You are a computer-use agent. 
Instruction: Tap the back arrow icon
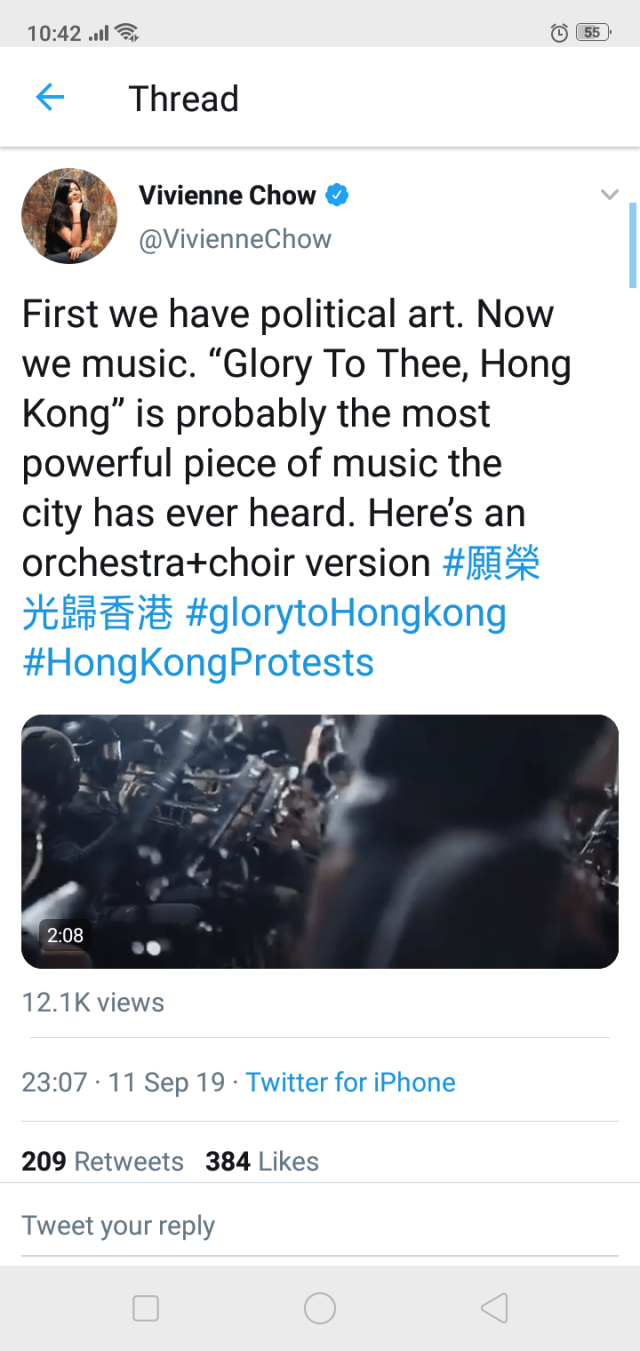tap(49, 97)
